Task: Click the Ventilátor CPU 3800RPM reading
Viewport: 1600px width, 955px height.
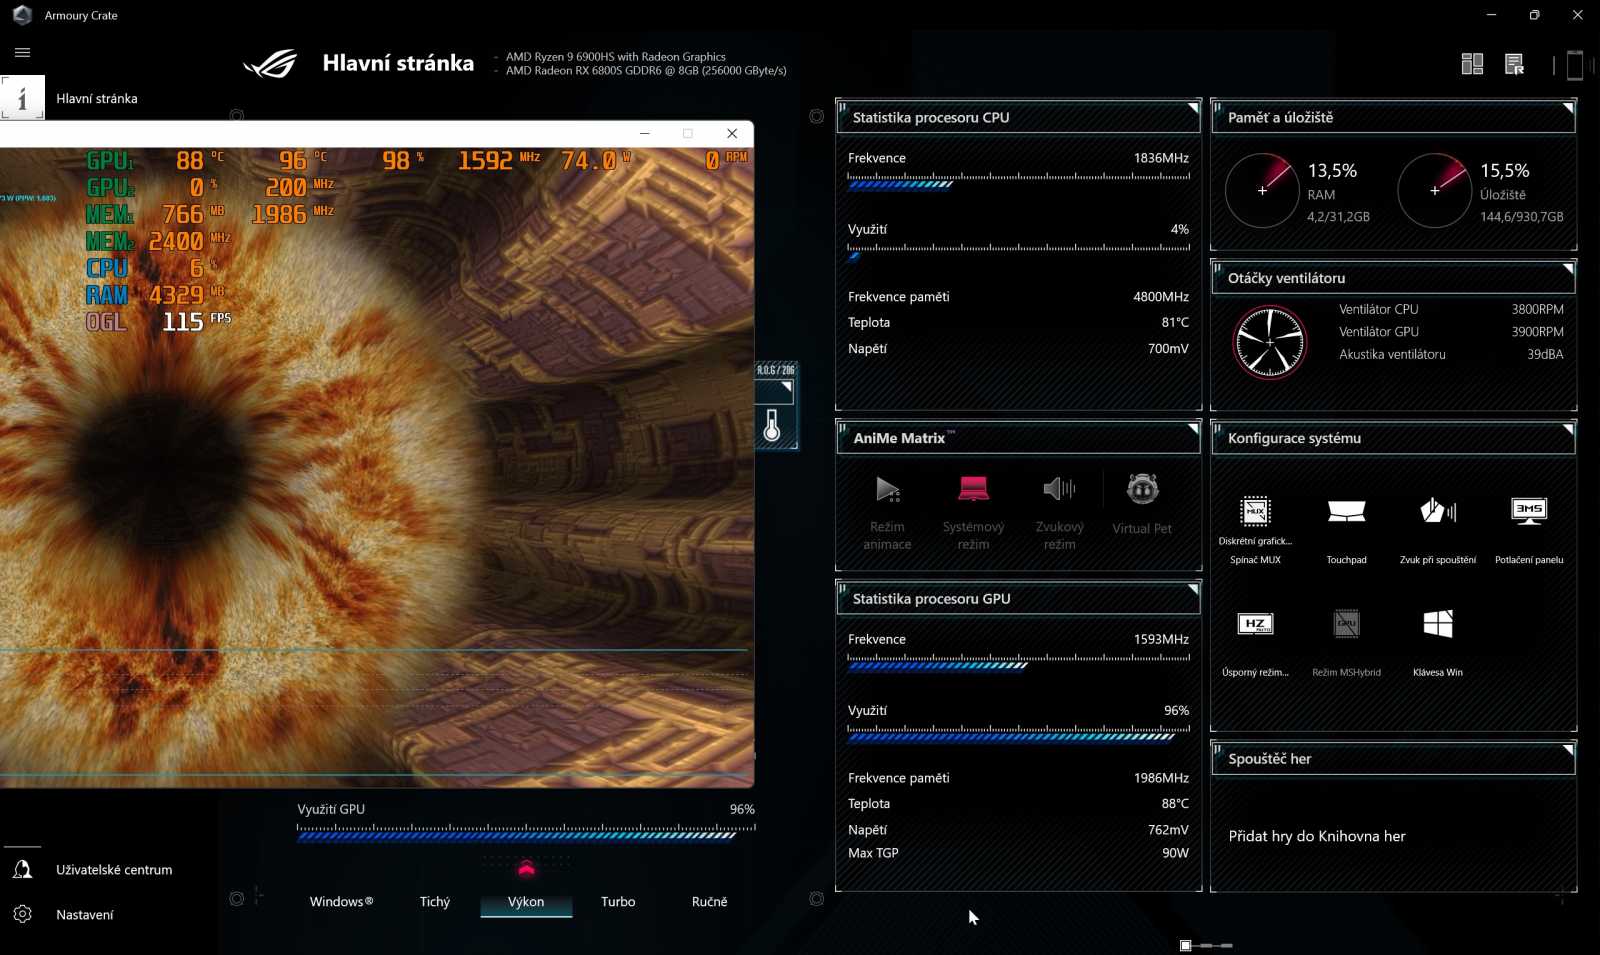Action: [1537, 309]
